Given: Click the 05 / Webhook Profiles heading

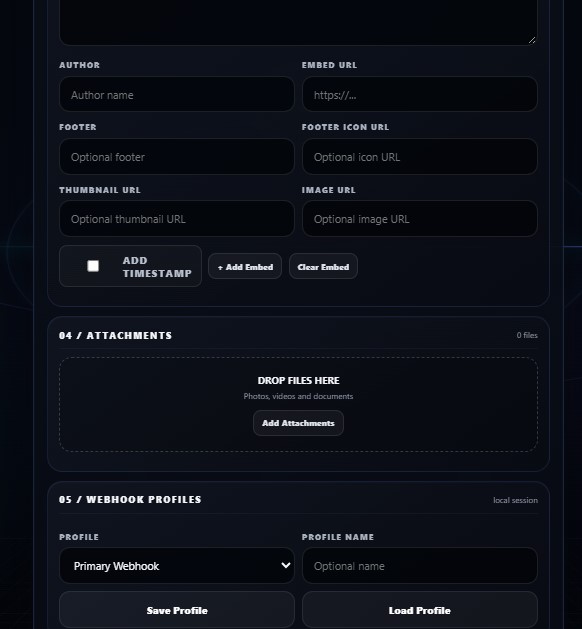Looking at the screenshot, I should pyautogui.click(x=130, y=499).
